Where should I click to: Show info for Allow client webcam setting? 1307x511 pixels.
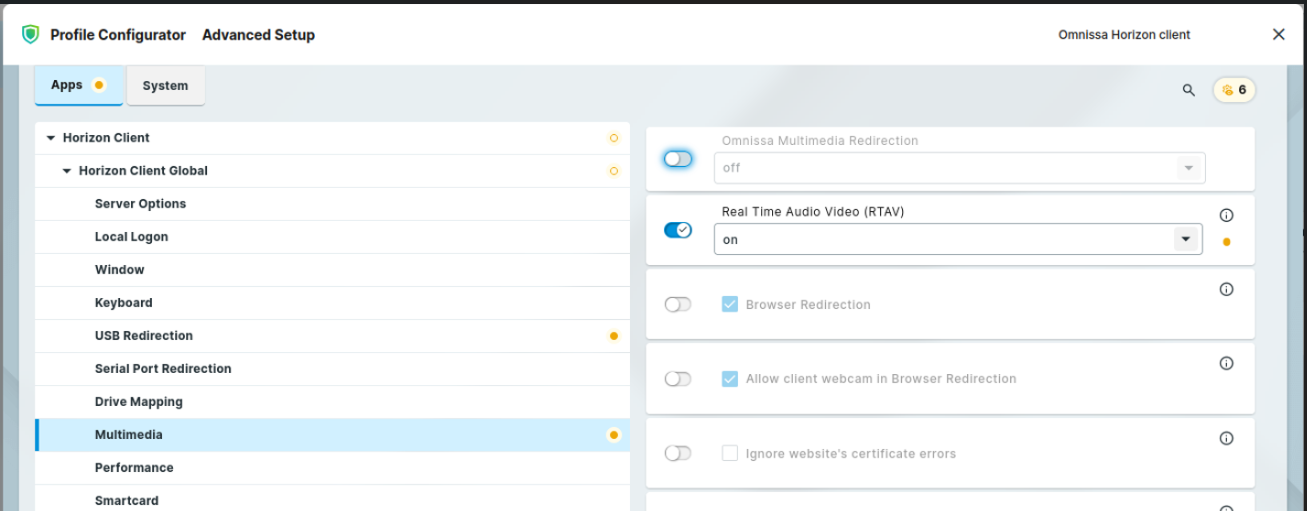(1226, 363)
